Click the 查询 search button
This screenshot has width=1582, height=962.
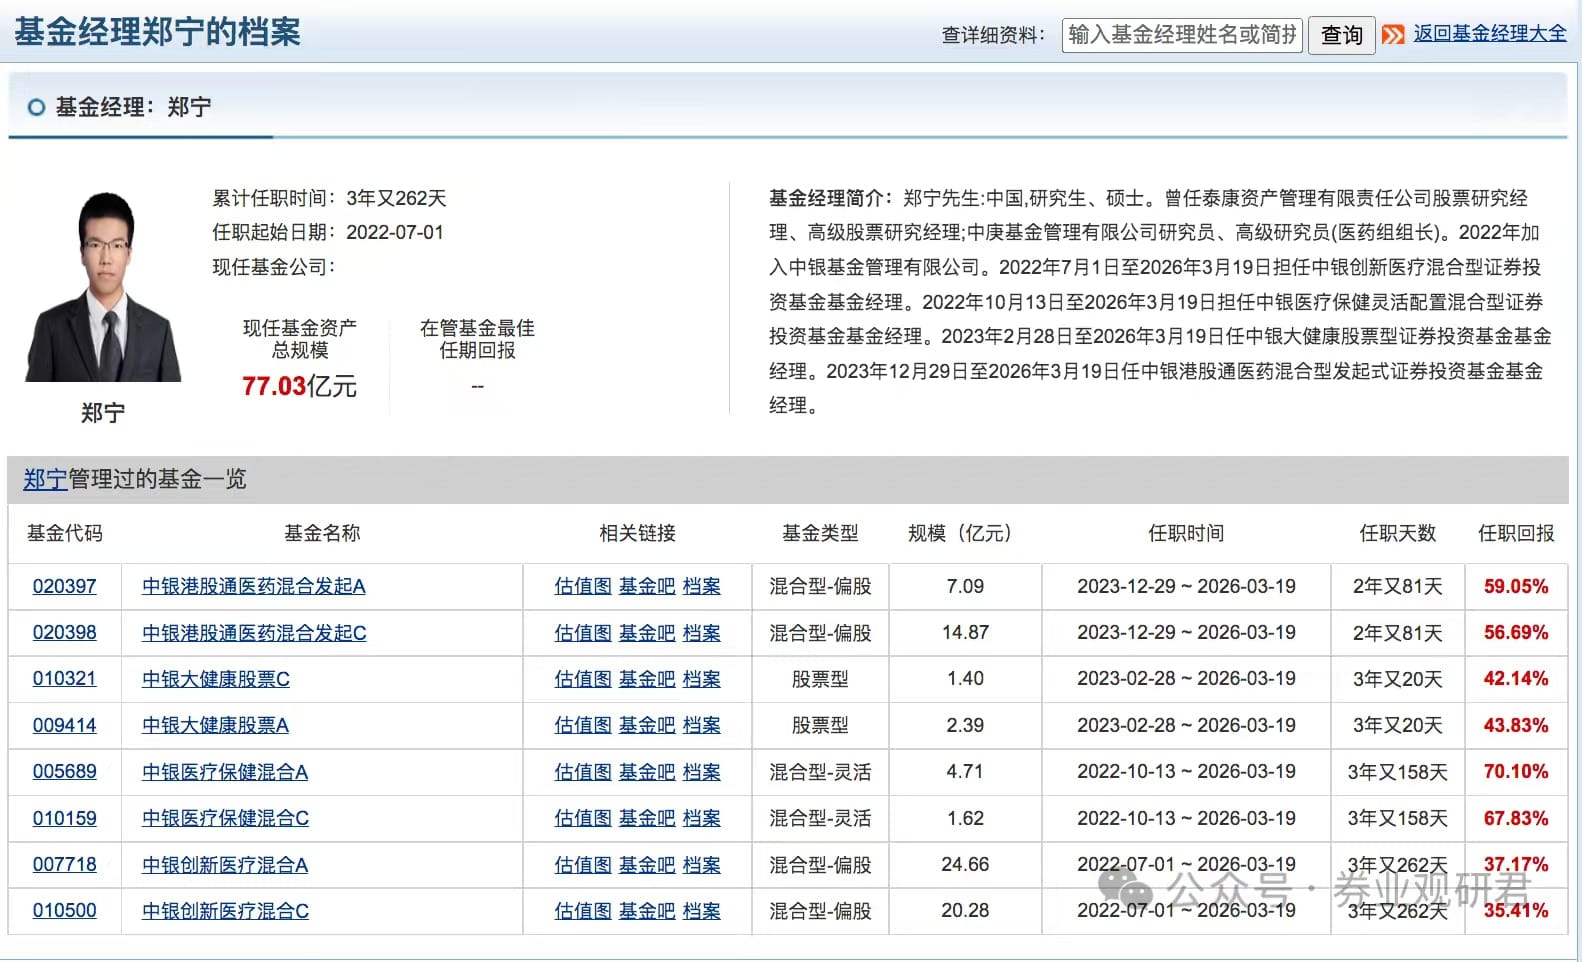(1341, 35)
